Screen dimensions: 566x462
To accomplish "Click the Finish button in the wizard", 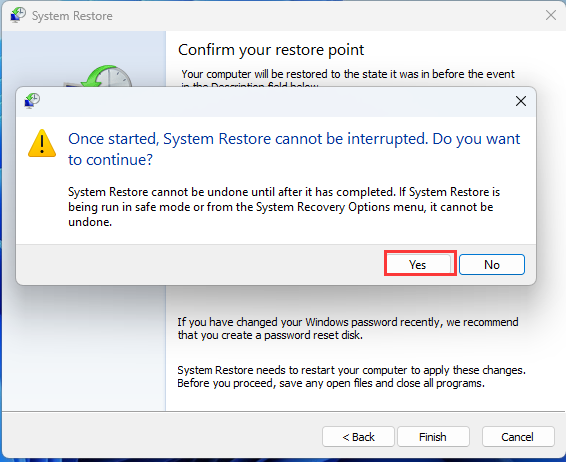I will [433, 437].
